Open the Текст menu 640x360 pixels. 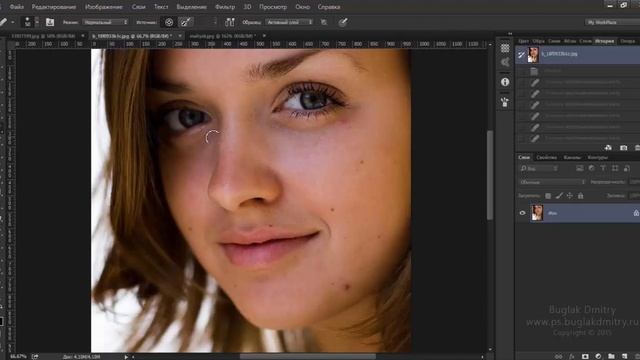tap(161, 7)
